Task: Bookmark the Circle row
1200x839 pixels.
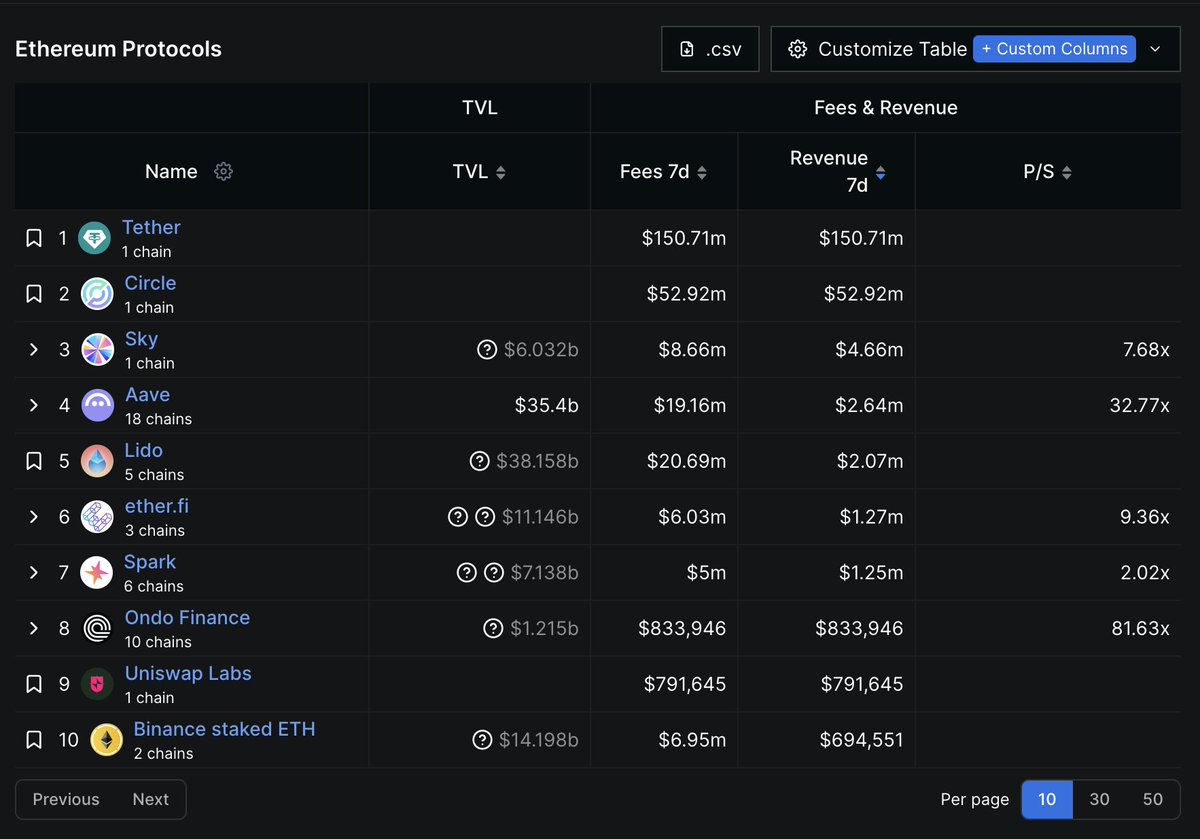Action: pyautogui.click(x=33, y=294)
